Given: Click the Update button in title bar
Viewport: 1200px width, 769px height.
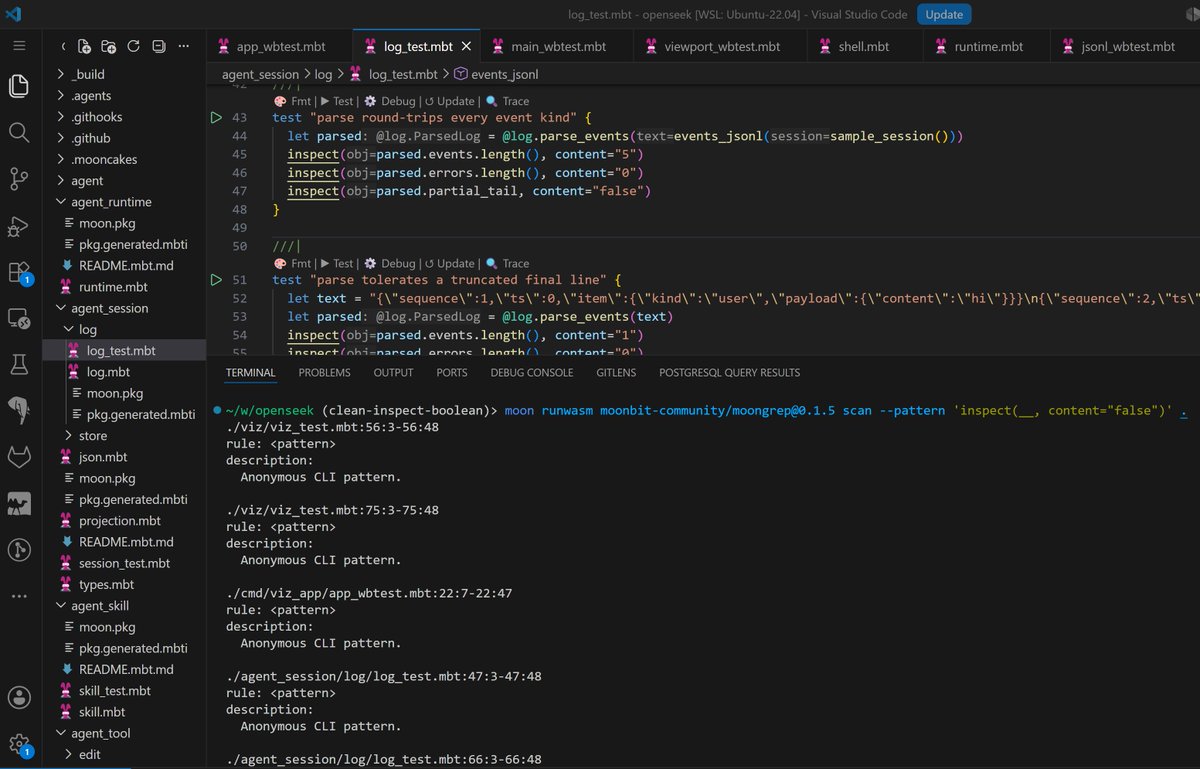Looking at the screenshot, I should (943, 15).
